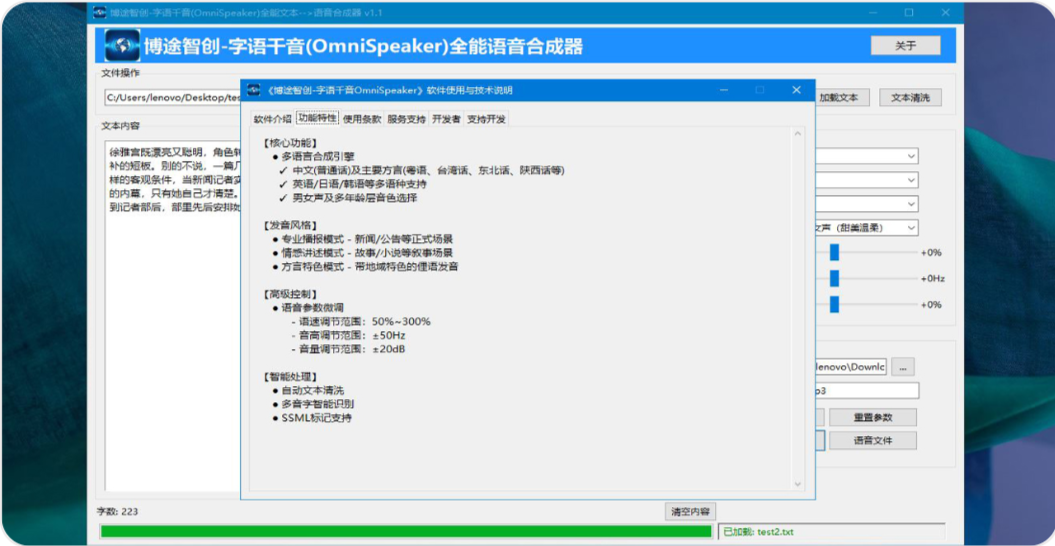
Task: Open the 语音文件 button
Action: tap(873, 441)
